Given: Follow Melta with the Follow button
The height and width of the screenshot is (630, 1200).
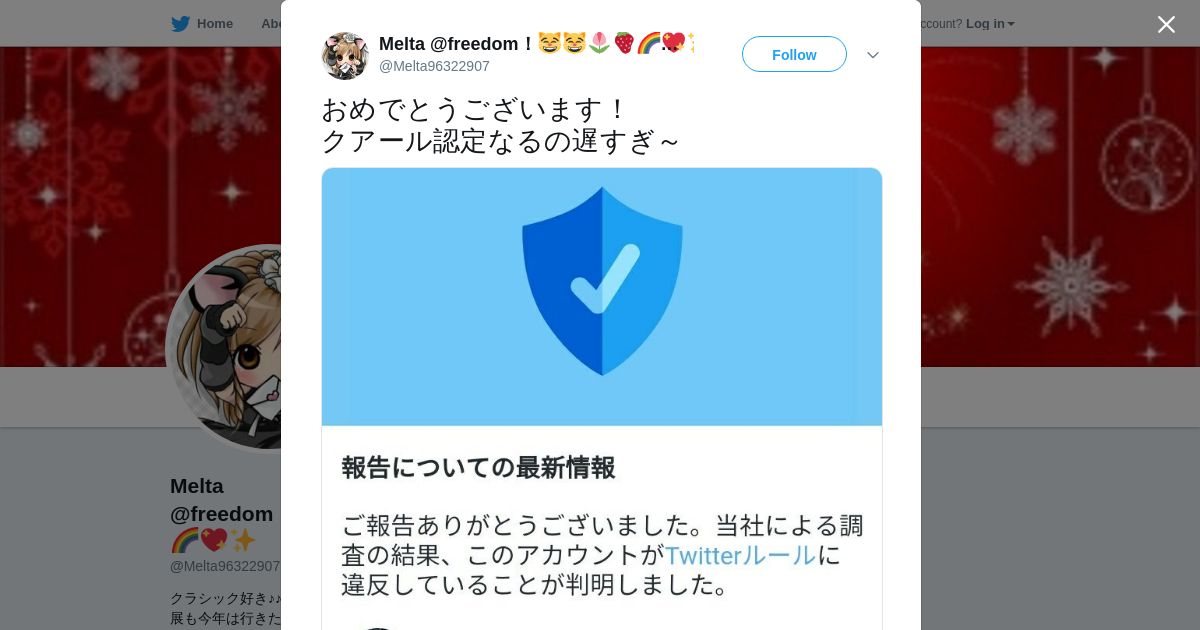Looking at the screenshot, I should point(794,54).
